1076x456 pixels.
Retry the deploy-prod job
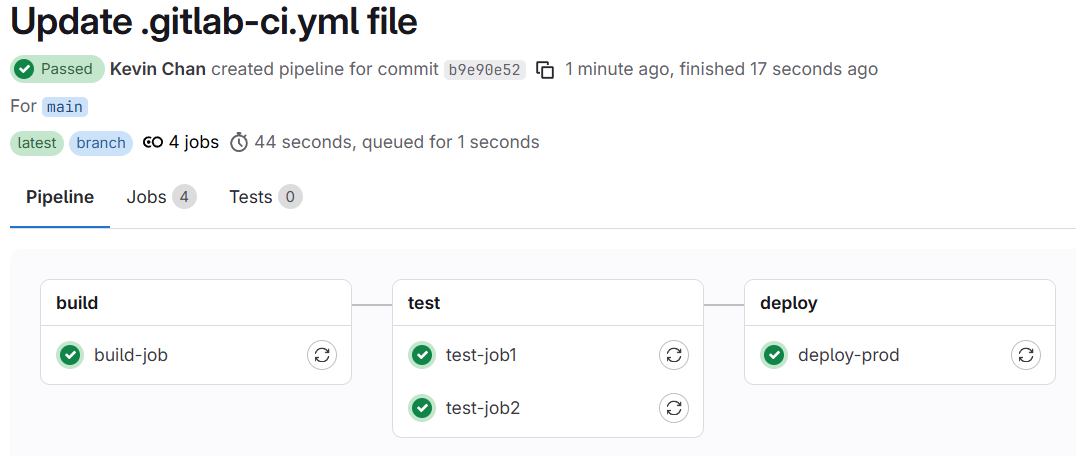tap(1026, 354)
